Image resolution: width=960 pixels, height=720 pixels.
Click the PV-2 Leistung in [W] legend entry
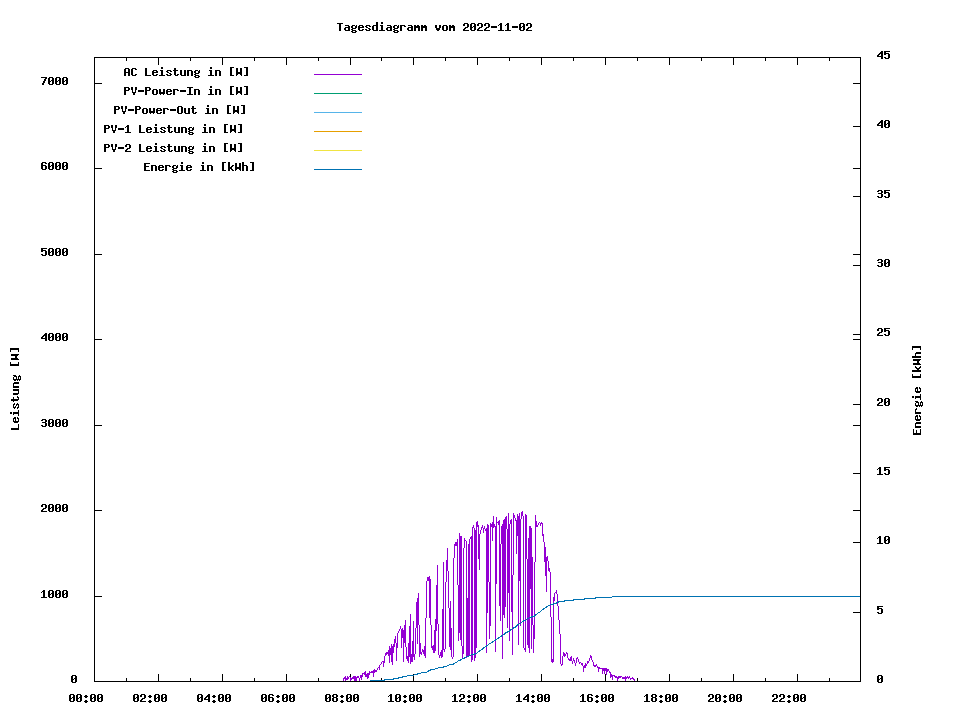173,148
